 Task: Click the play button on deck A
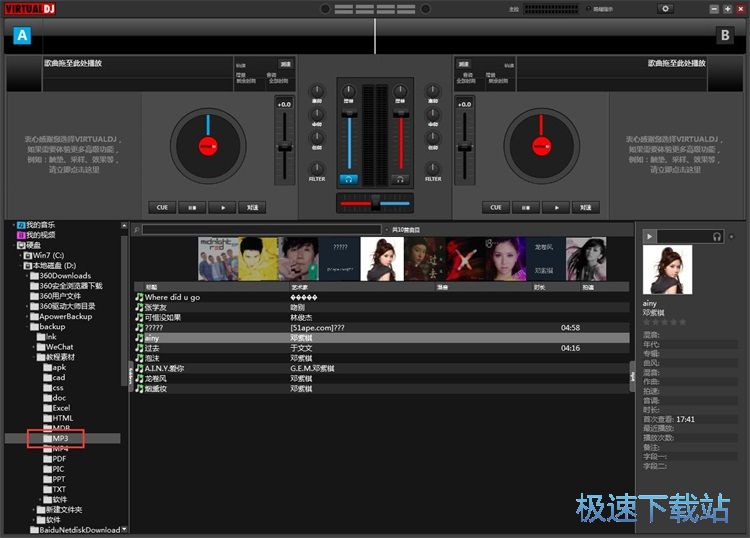[222, 208]
